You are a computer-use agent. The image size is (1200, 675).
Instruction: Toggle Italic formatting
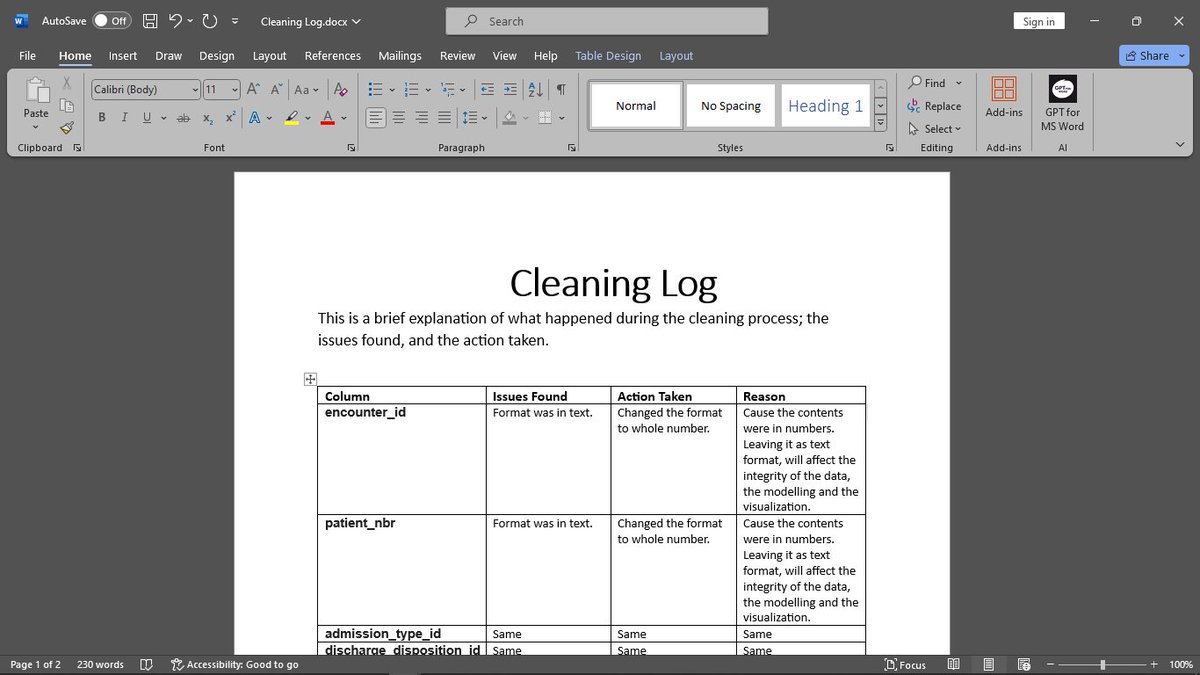point(124,118)
